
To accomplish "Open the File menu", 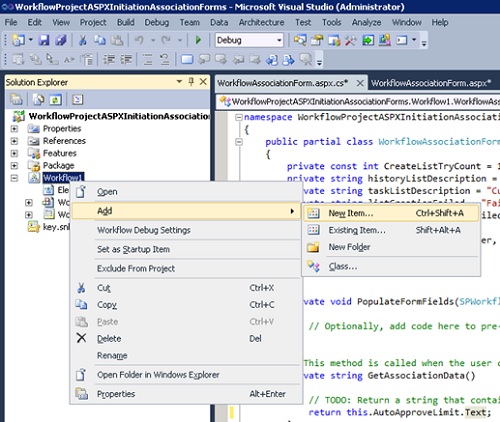I will (x=11, y=22).
